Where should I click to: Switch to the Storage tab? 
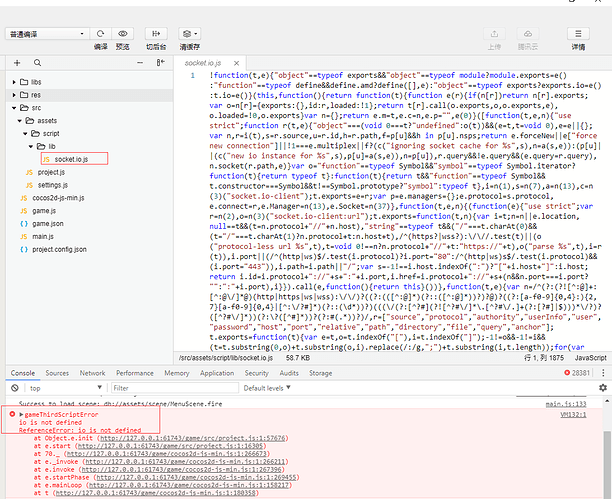pyautogui.click(x=320, y=373)
